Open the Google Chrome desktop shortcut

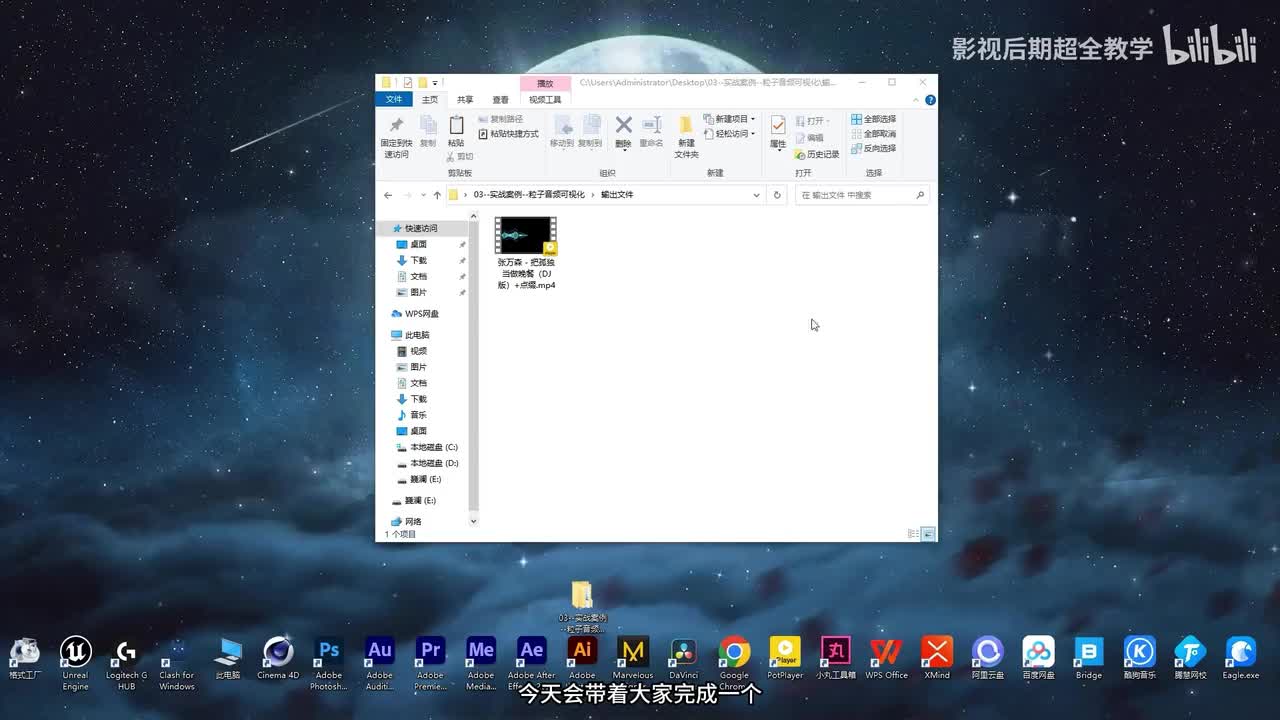click(734, 663)
